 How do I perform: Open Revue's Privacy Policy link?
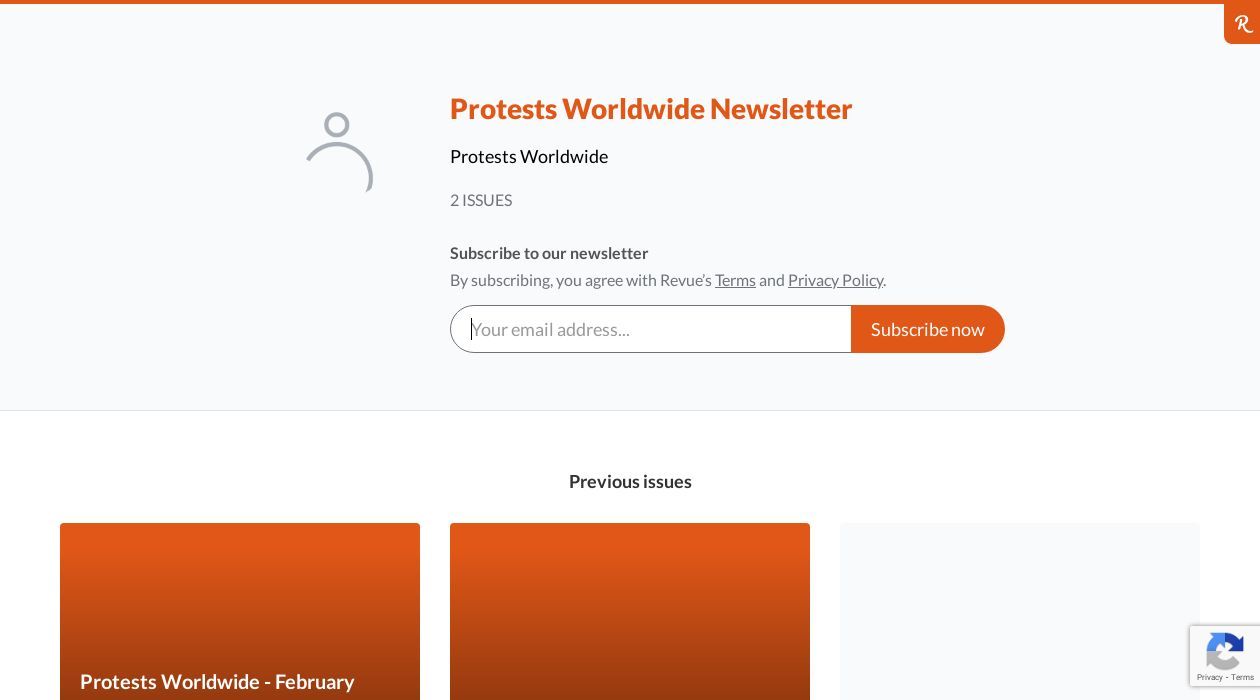click(835, 280)
